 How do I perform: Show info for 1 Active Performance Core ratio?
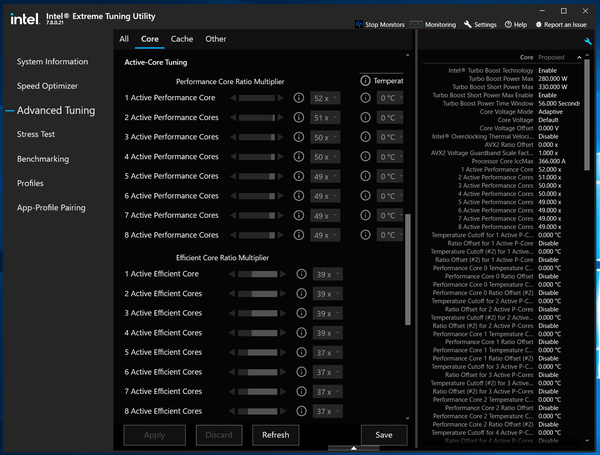(298, 98)
